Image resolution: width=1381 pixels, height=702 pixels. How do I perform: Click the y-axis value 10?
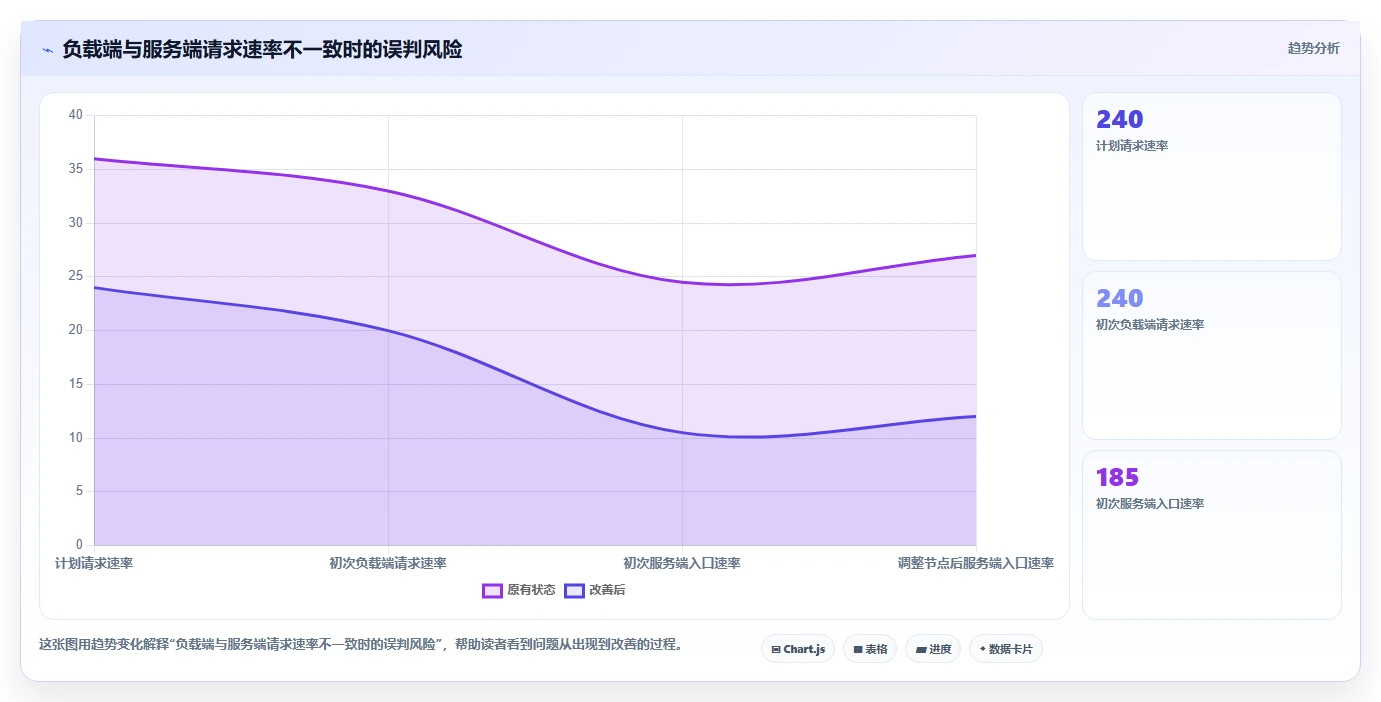coord(76,438)
